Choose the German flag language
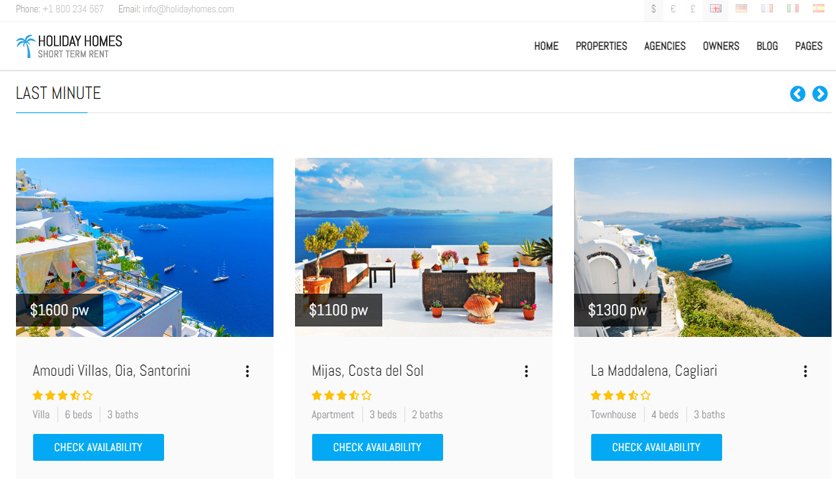The width and height of the screenshot is (836, 484). [x=741, y=9]
